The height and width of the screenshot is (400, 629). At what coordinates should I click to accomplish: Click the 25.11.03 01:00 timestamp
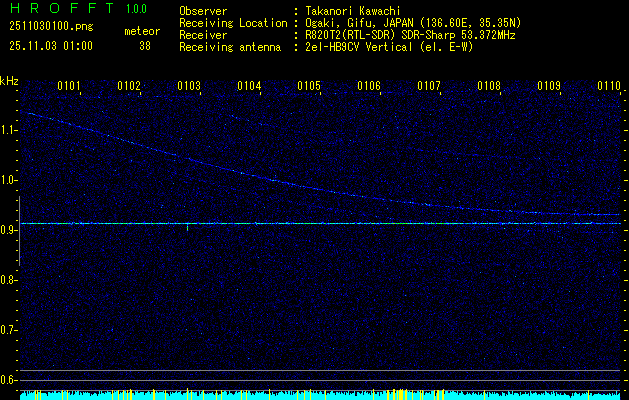coord(50,45)
